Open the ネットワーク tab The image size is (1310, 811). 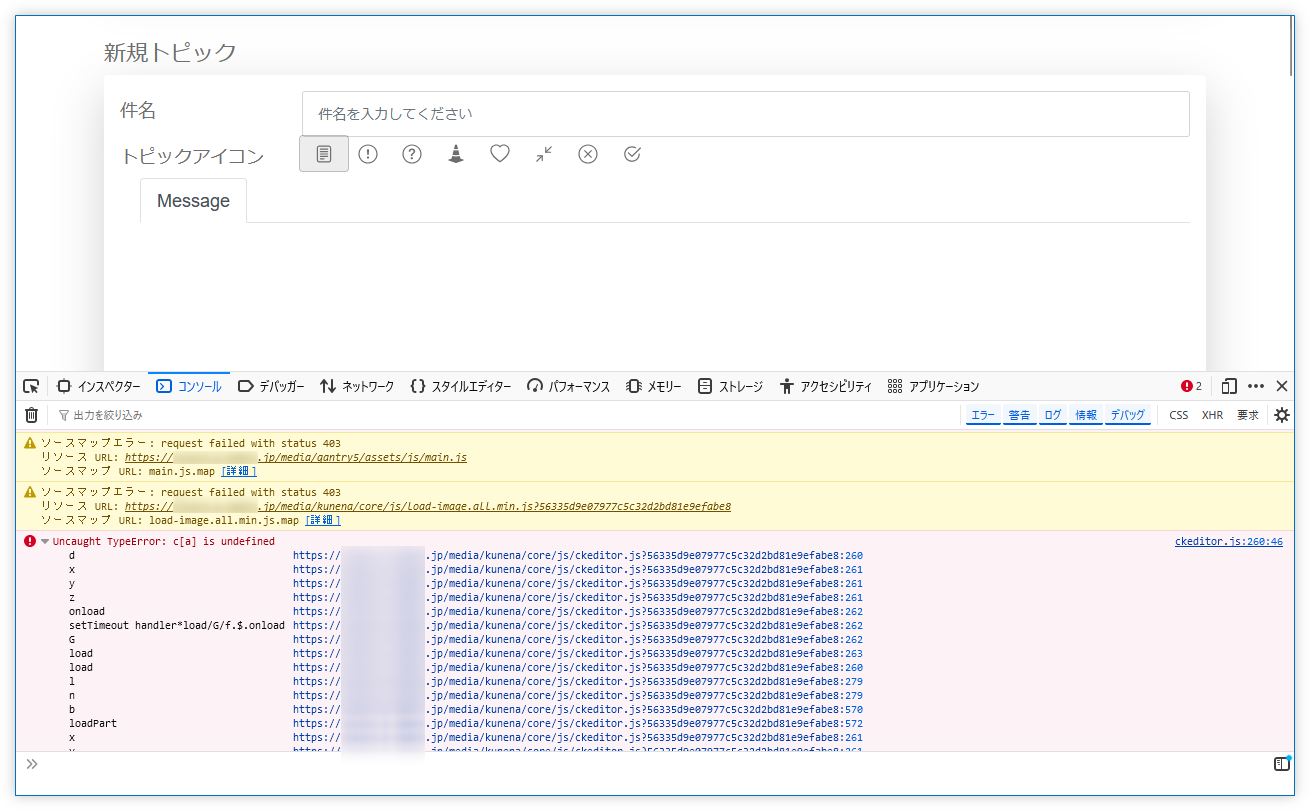[x=357, y=386]
